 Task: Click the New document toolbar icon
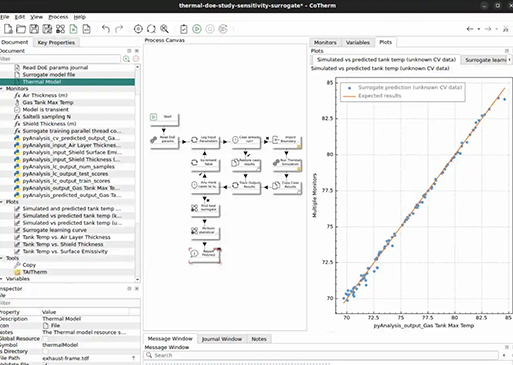click(x=8, y=29)
